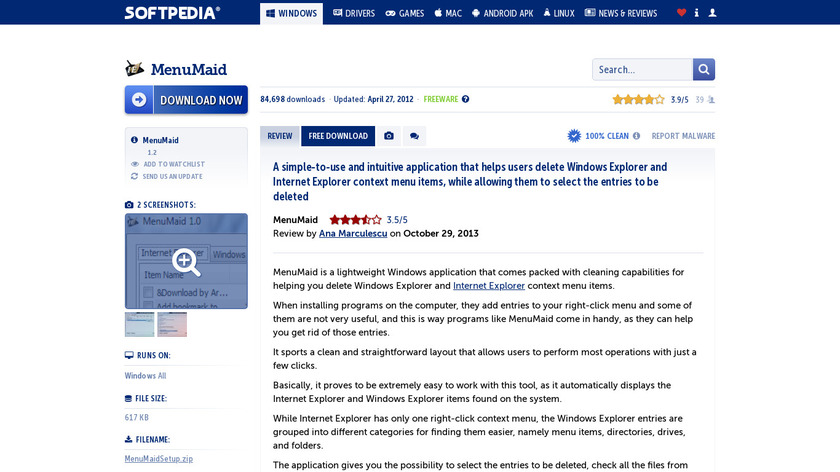Click Report Malware link
Image resolution: width=840 pixels, height=472 pixels.
point(683,136)
